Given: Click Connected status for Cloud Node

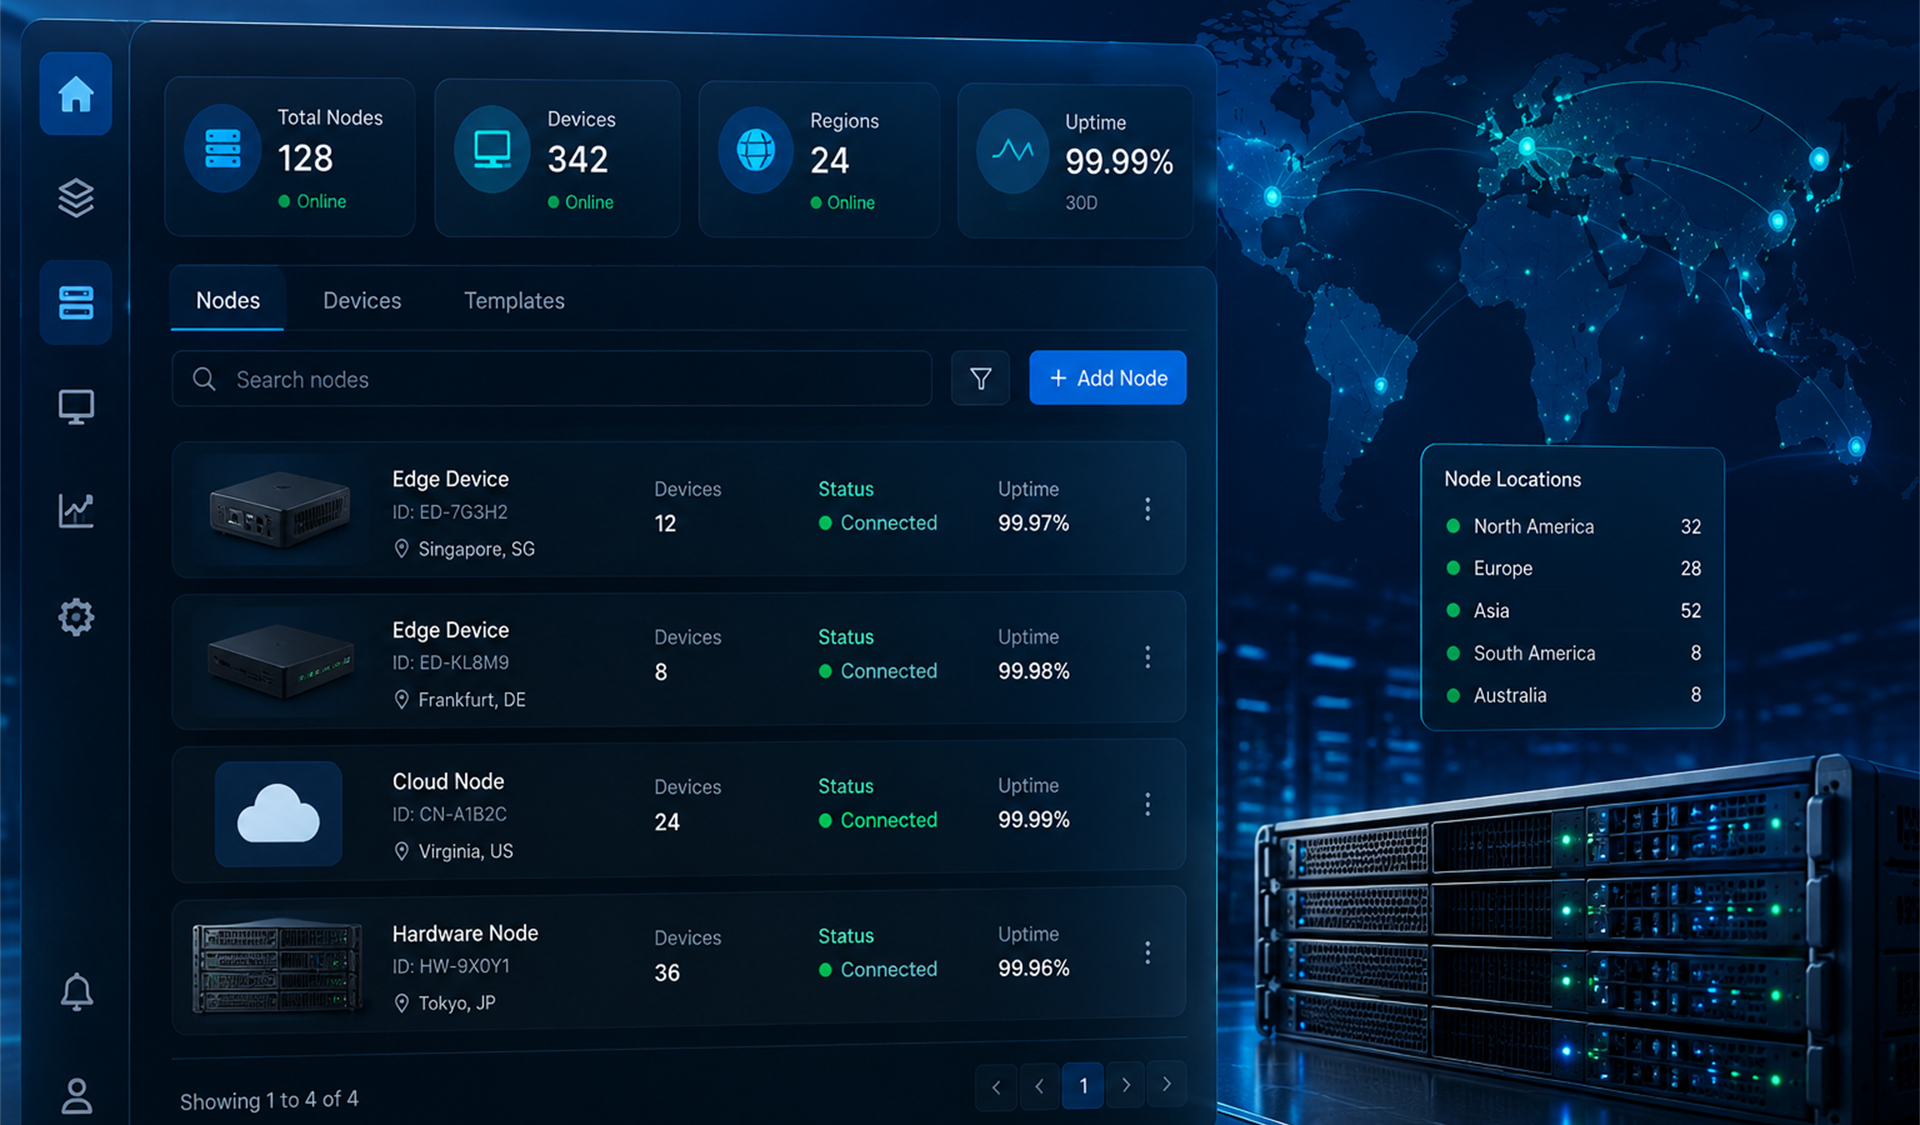Looking at the screenshot, I should (878, 820).
